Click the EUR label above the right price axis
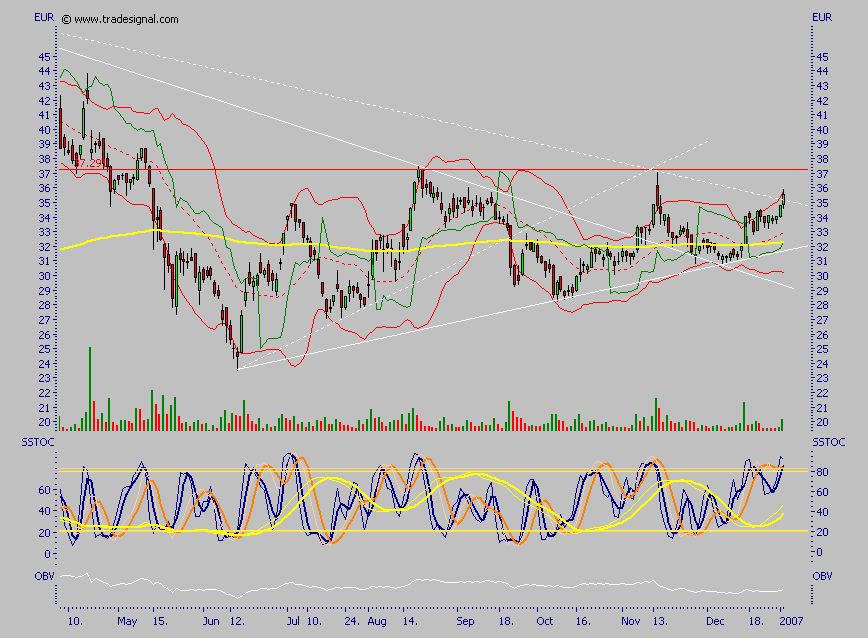This screenshot has width=868, height=638. pos(822,18)
